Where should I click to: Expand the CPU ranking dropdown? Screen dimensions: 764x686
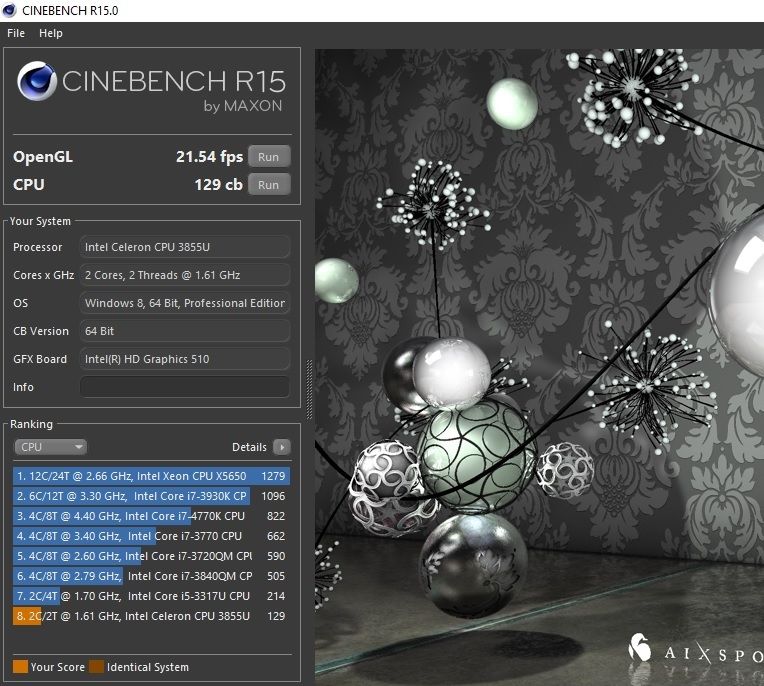click(x=50, y=447)
